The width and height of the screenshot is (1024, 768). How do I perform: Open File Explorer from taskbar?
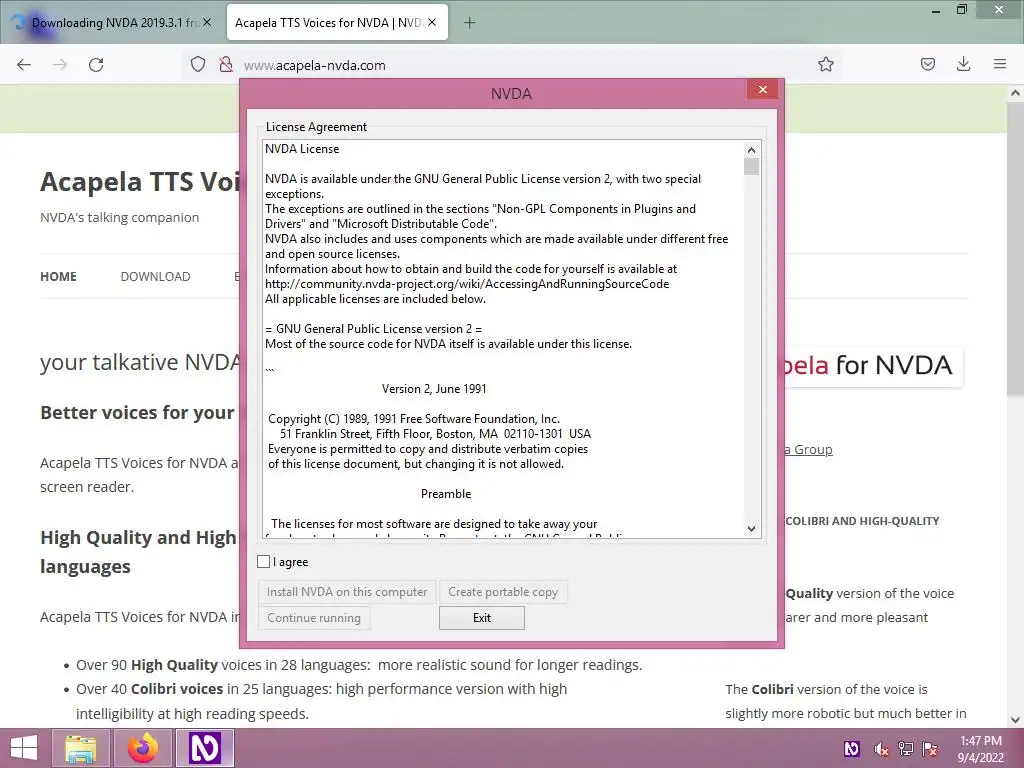80,748
